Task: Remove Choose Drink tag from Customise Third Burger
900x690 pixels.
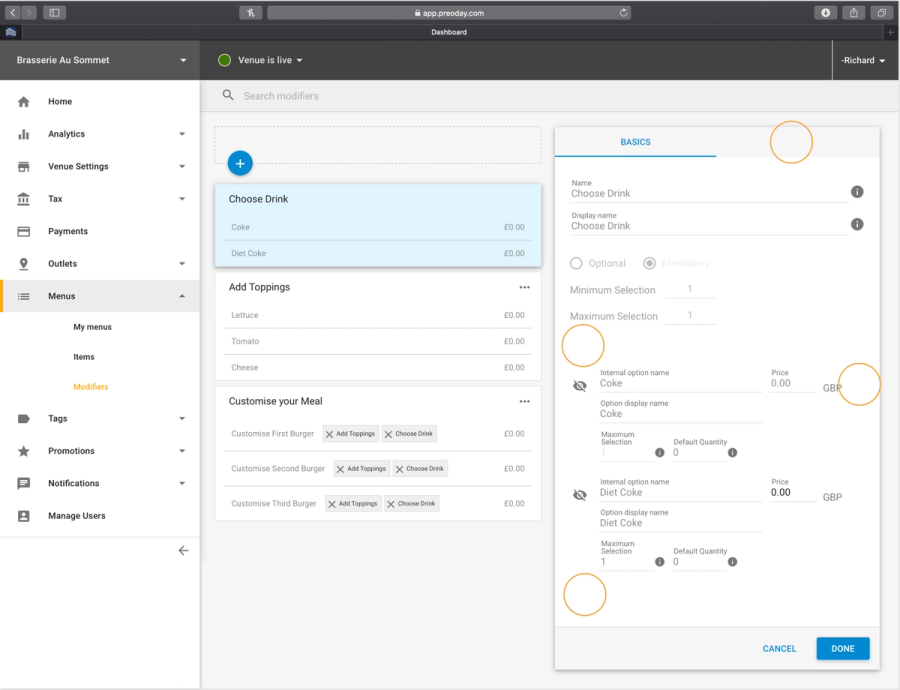Action: (x=391, y=505)
